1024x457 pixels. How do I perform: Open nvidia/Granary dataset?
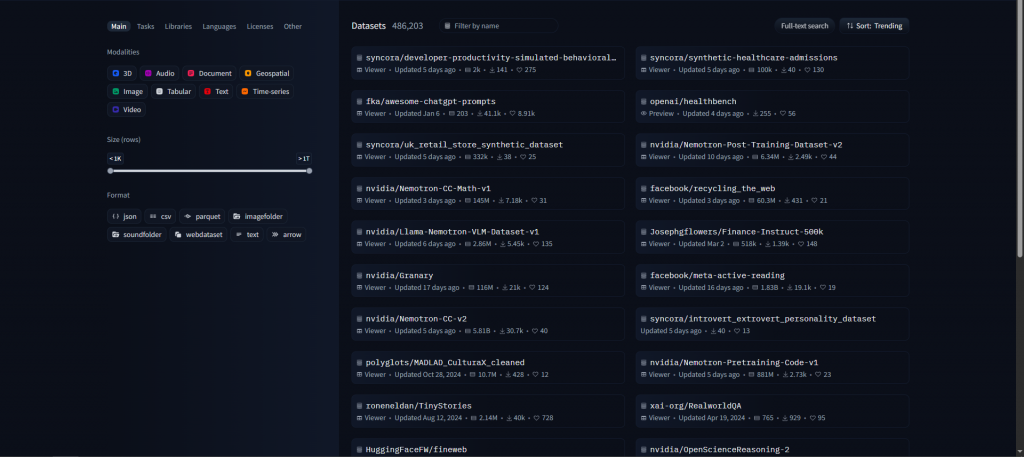[488, 281]
